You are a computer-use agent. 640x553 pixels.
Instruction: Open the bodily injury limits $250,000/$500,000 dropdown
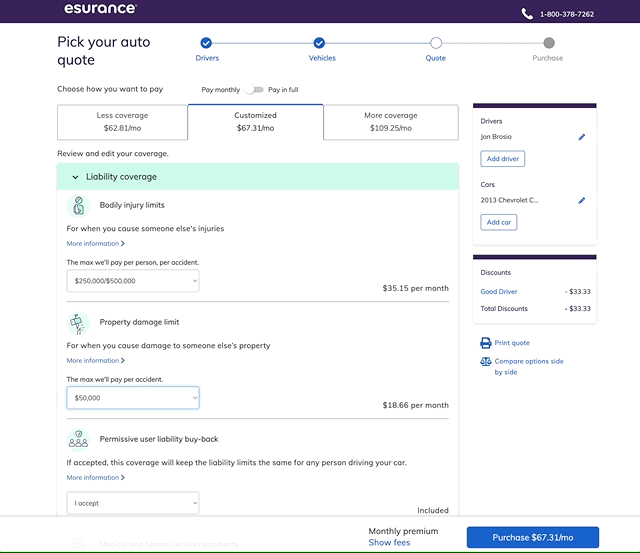click(133, 281)
